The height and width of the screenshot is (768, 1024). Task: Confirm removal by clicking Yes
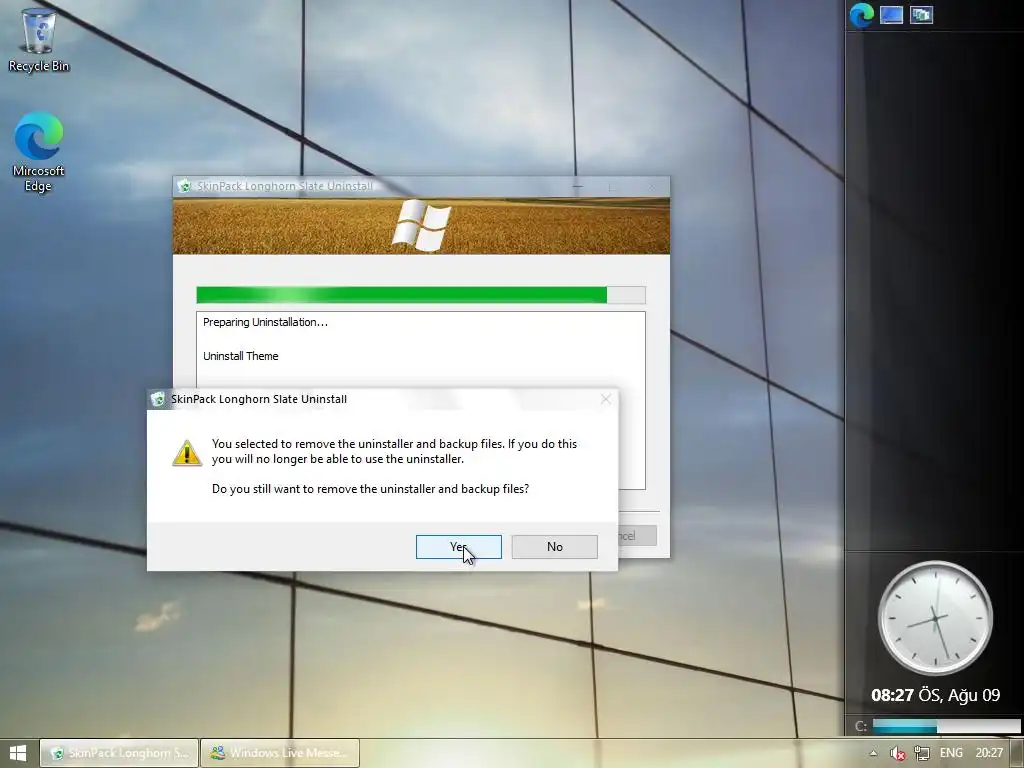point(458,547)
